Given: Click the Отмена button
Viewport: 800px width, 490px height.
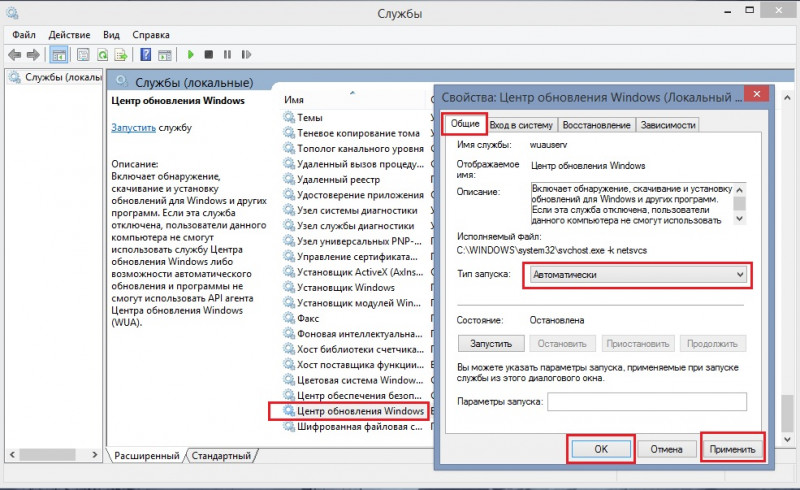Looking at the screenshot, I should click(x=666, y=449).
